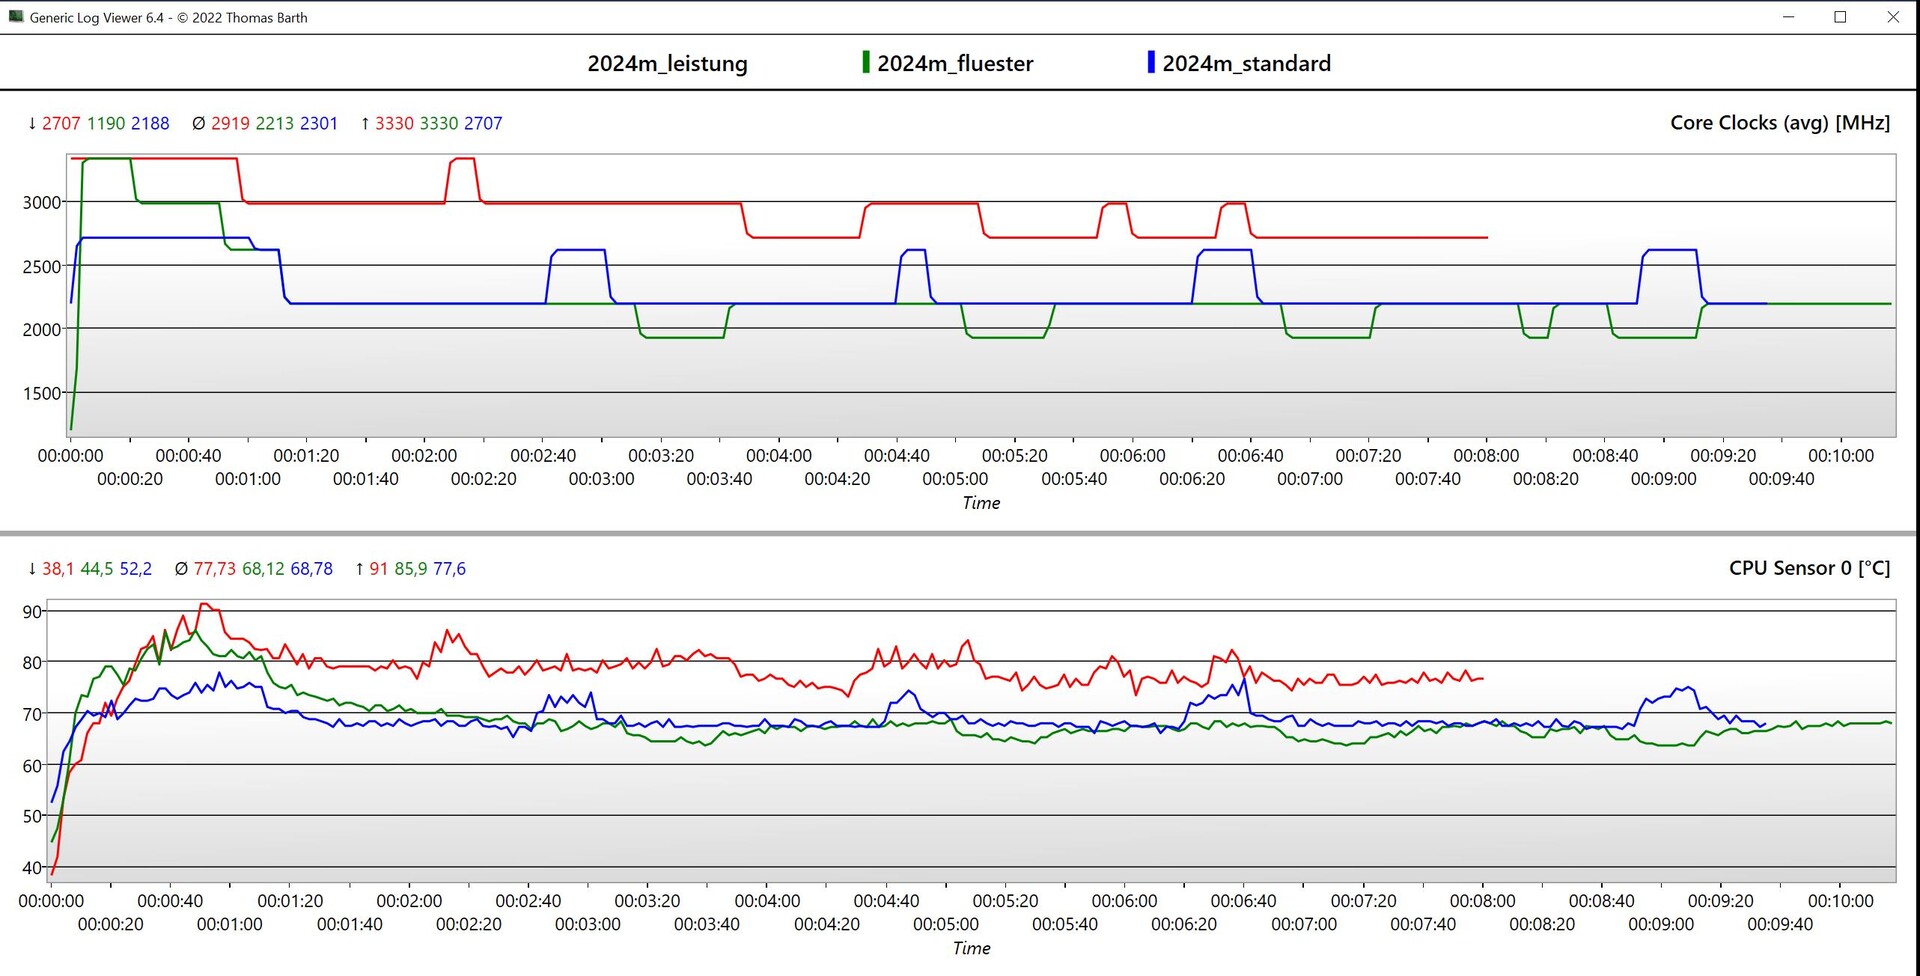The image size is (1920, 976).
Task: Click the splitter bar between the two charts
Action: click(960, 533)
